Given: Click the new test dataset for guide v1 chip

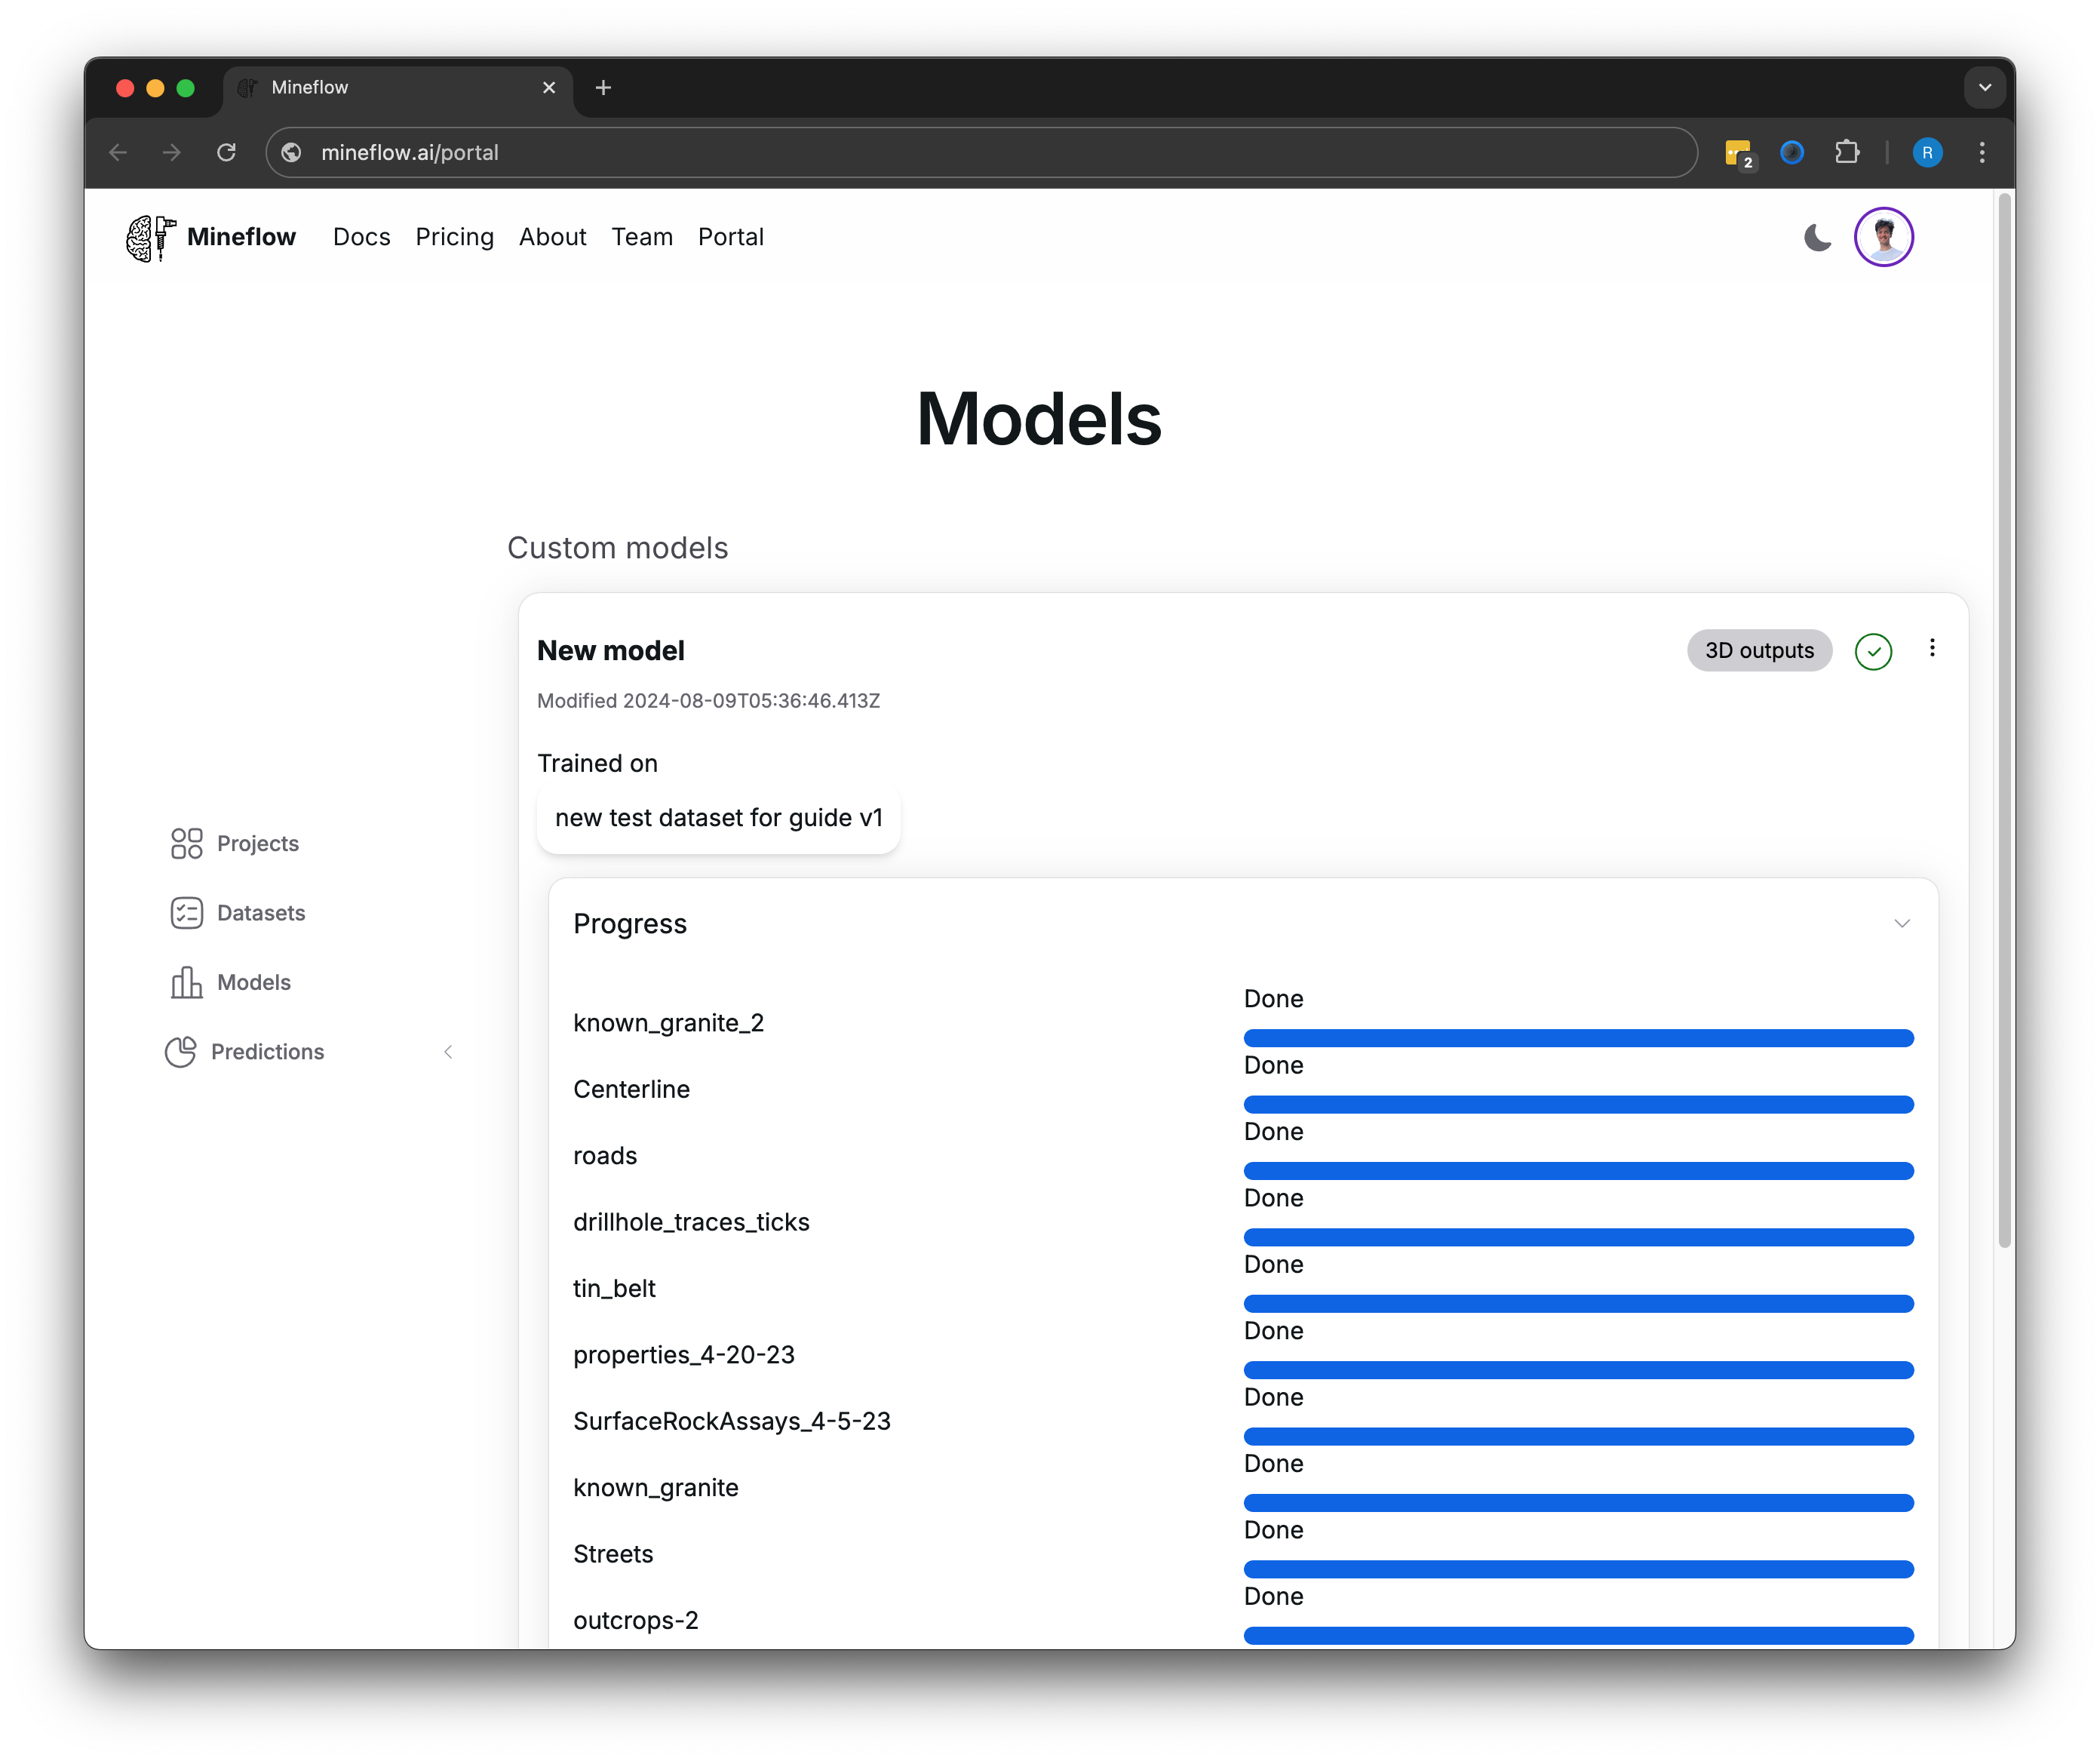Looking at the screenshot, I should click(x=718, y=818).
